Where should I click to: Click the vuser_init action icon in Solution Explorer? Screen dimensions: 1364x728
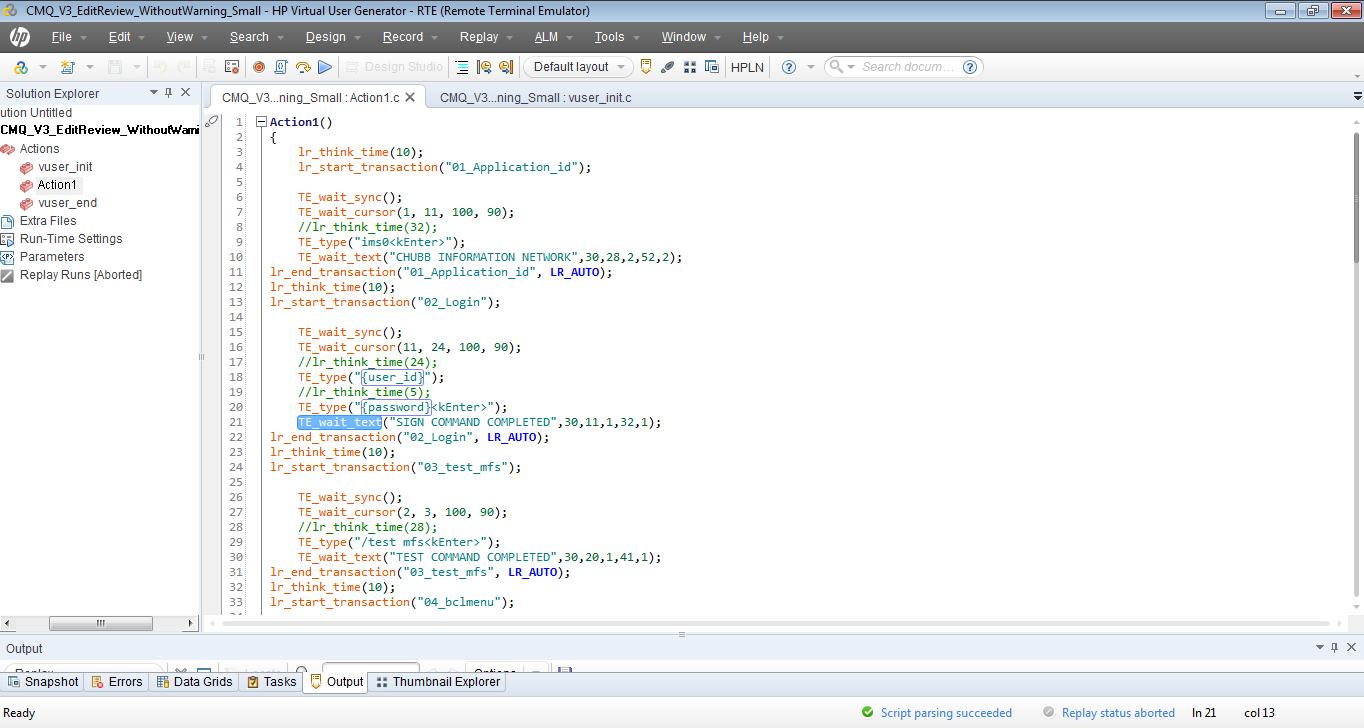point(27,167)
